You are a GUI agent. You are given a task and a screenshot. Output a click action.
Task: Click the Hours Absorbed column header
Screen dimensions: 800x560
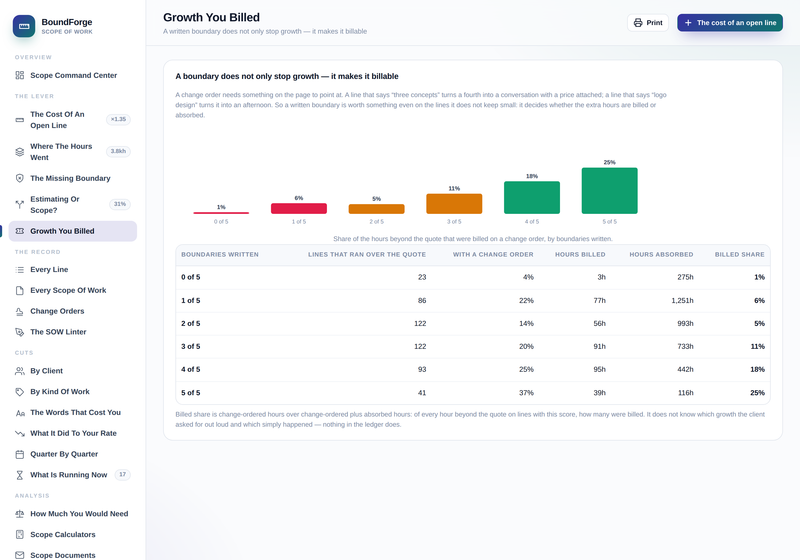(x=661, y=254)
